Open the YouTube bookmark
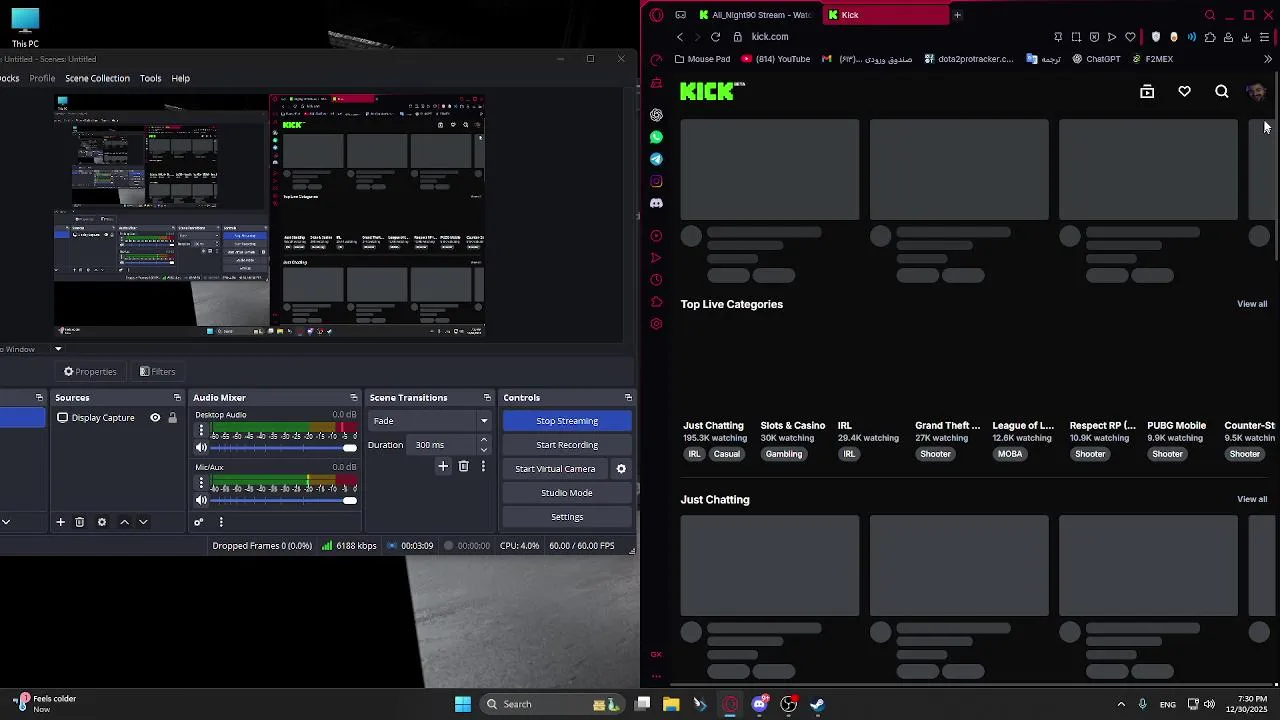The image size is (1280, 720). tap(775, 59)
